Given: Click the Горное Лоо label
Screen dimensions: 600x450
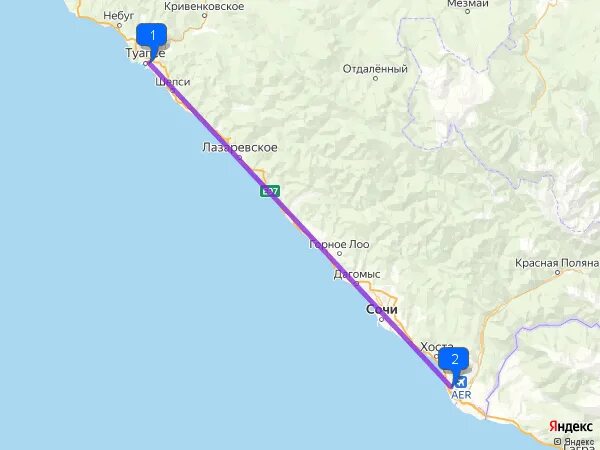Looking at the screenshot, I should click(x=339, y=244).
